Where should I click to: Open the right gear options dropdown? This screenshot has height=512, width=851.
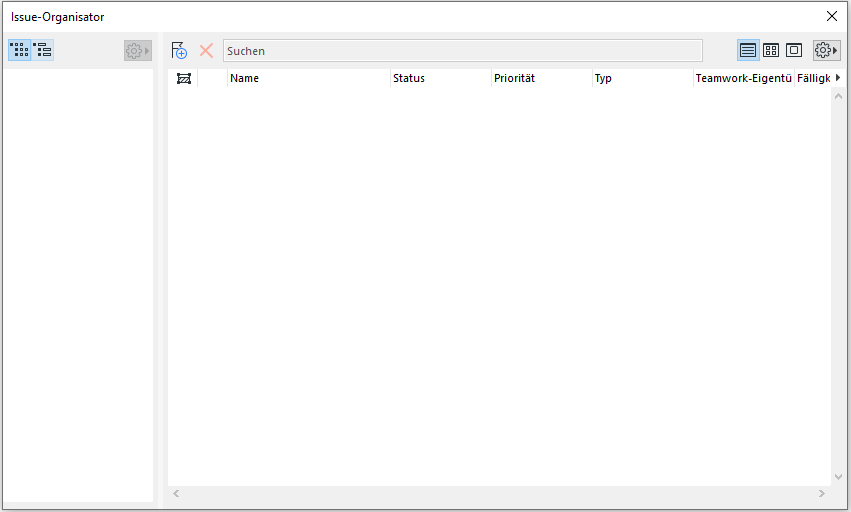click(826, 50)
